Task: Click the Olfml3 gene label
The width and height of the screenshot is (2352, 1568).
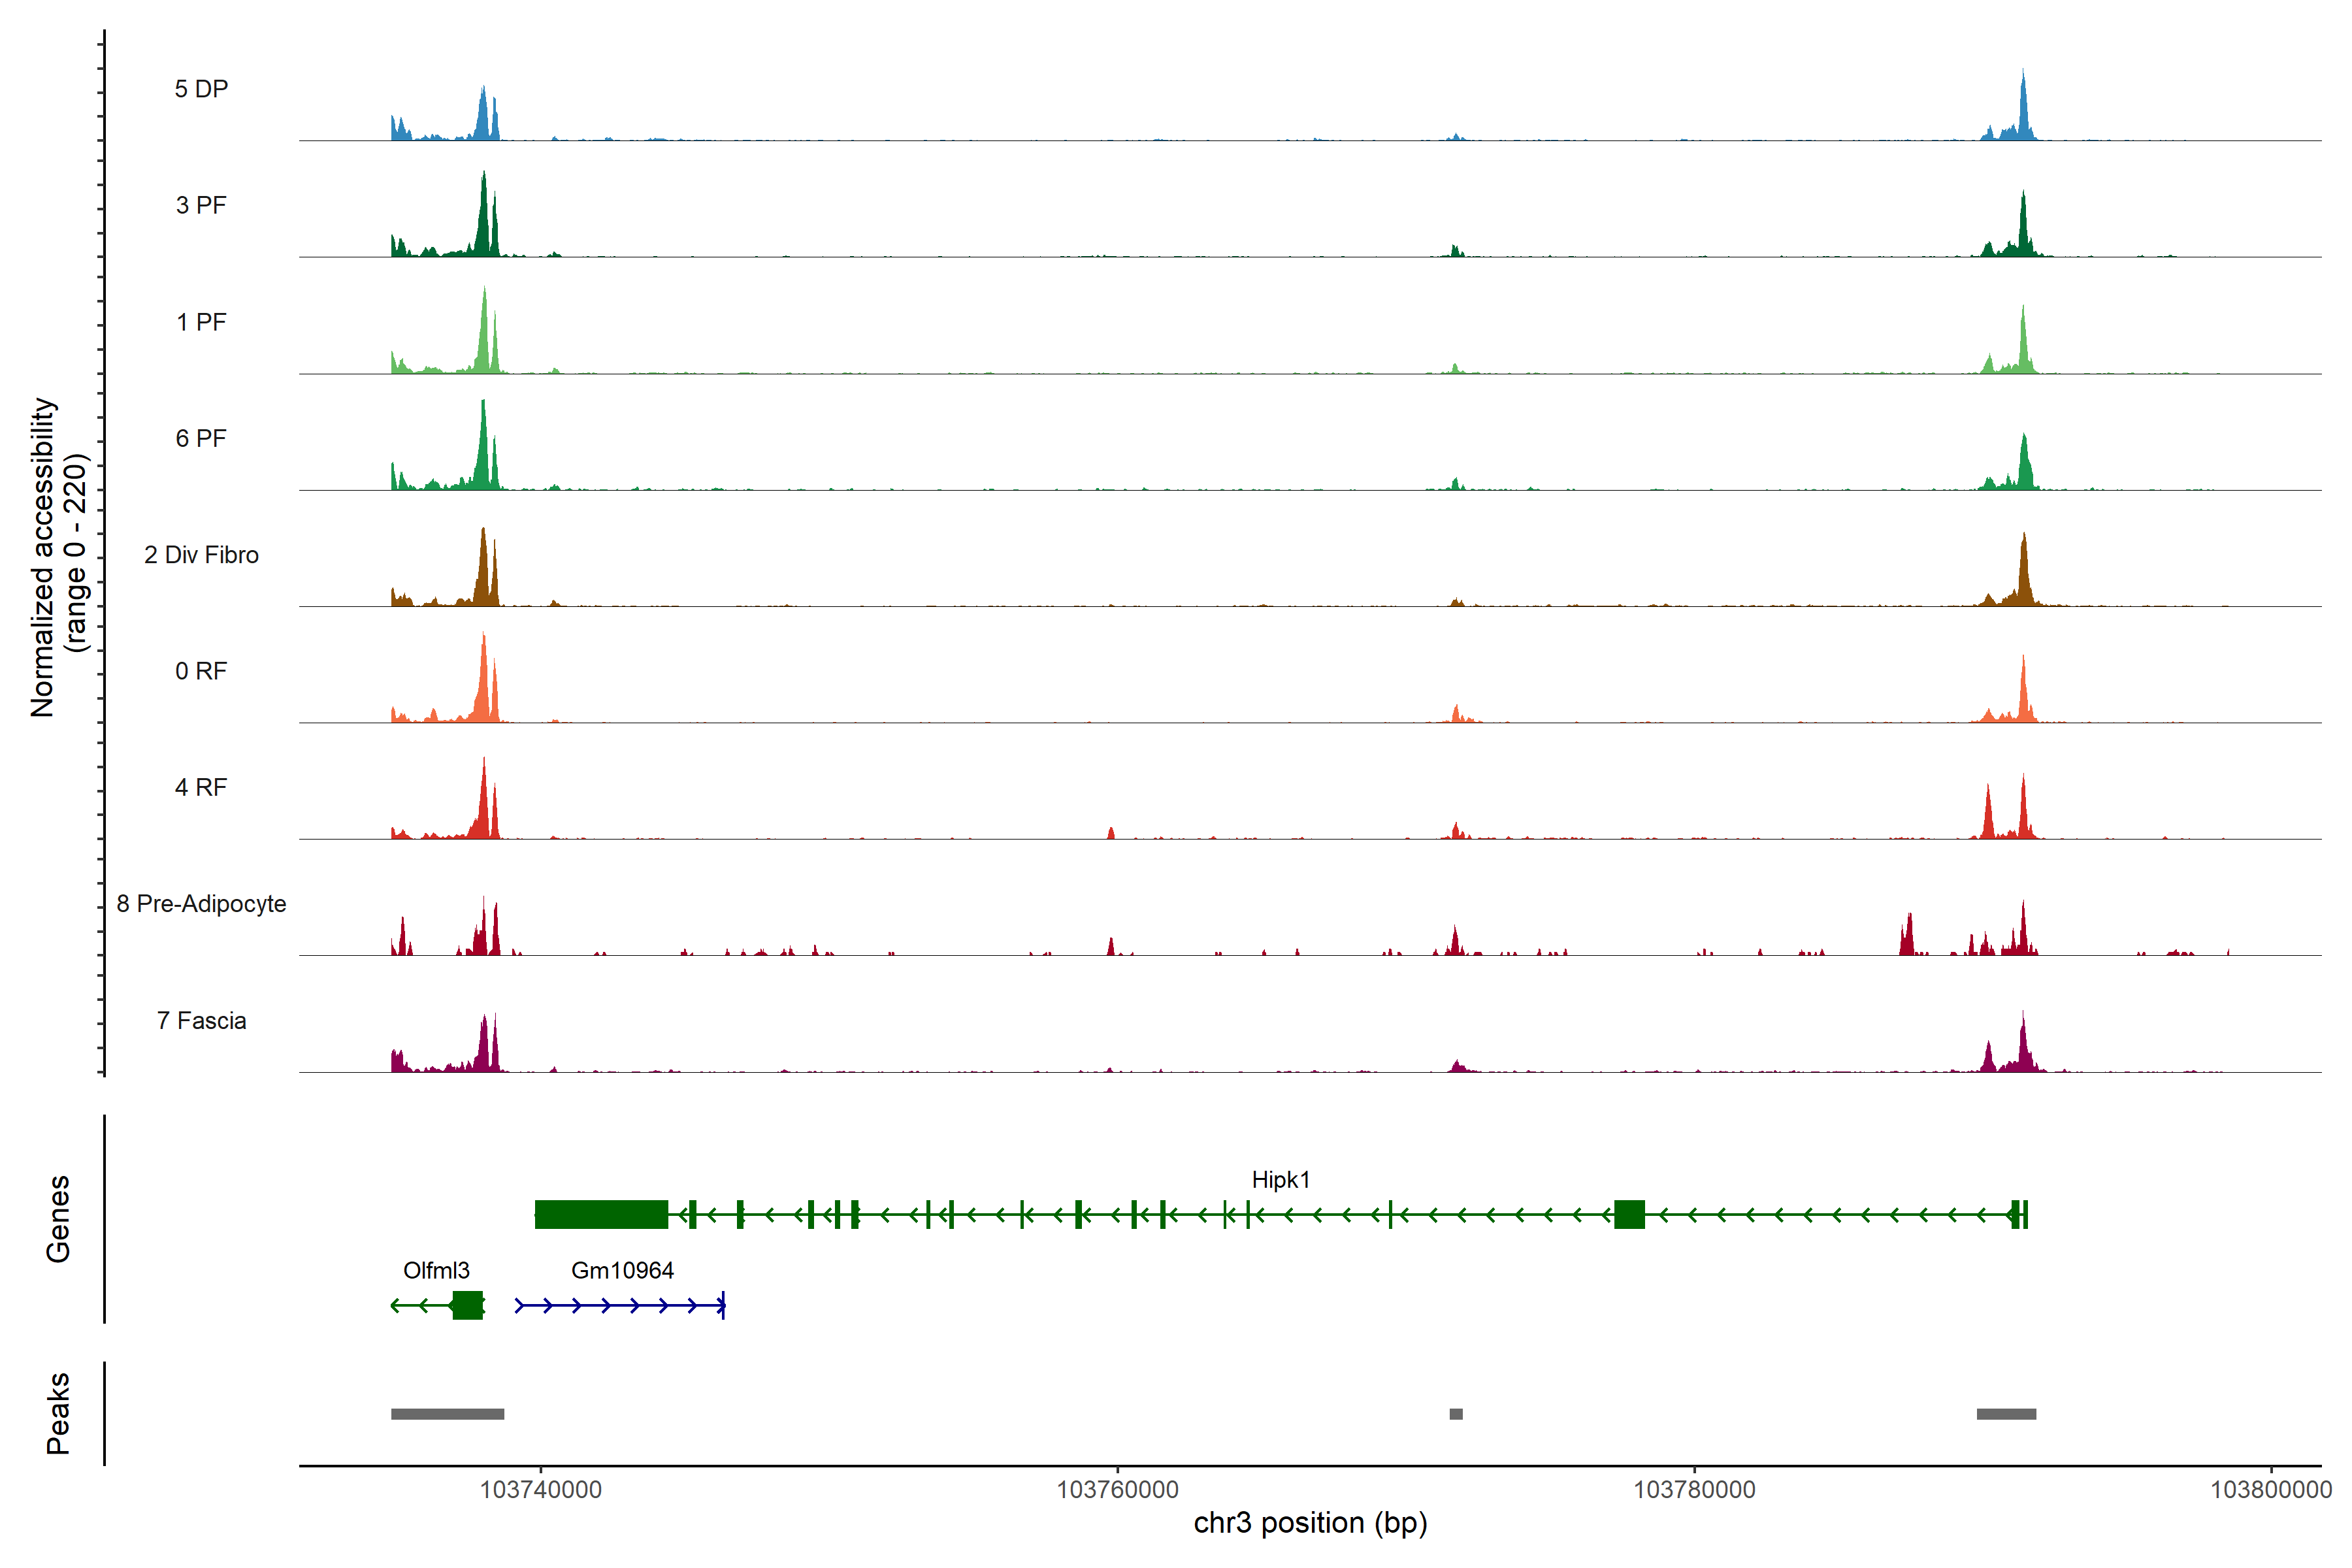Action: 436,1270
